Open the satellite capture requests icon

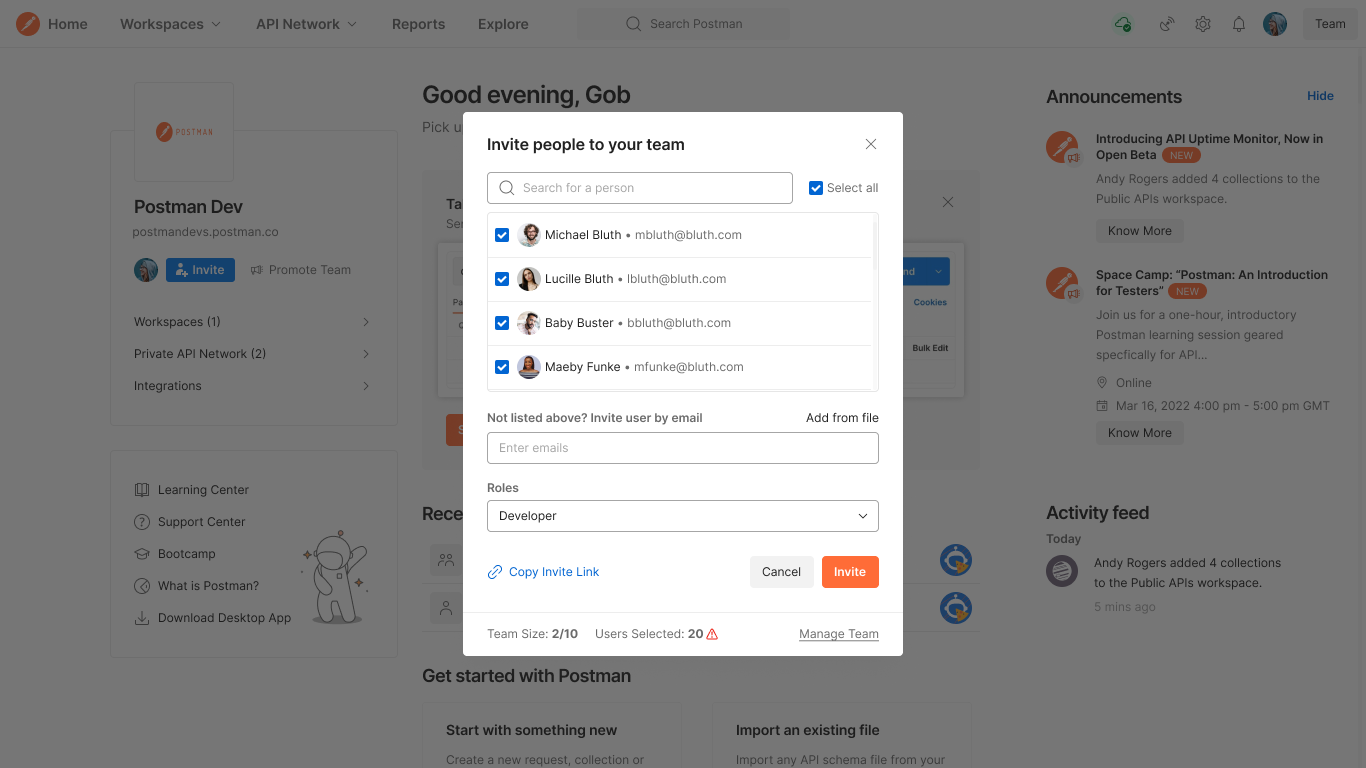pyautogui.click(x=1166, y=24)
